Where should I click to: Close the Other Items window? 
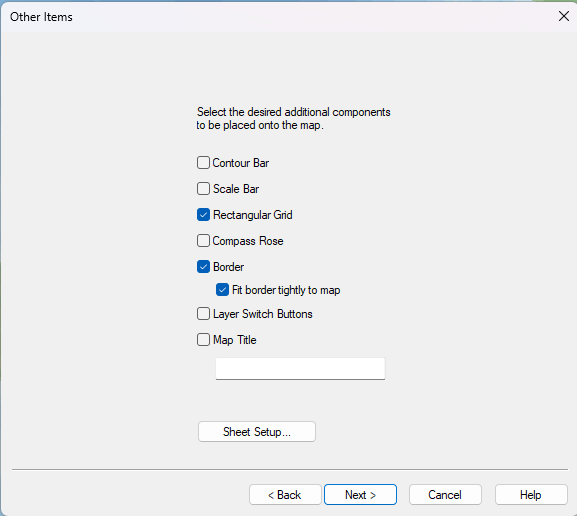[x=564, y=16]
